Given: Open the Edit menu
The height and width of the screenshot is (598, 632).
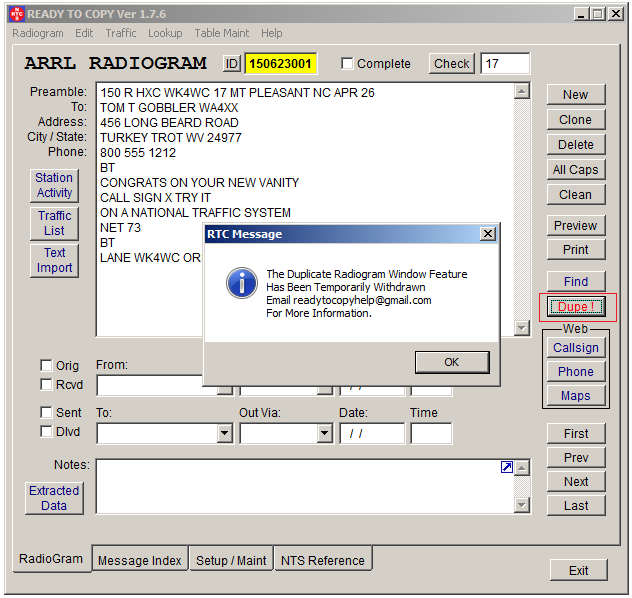Looking at the screenshot, I should click(x=84, y=33).
